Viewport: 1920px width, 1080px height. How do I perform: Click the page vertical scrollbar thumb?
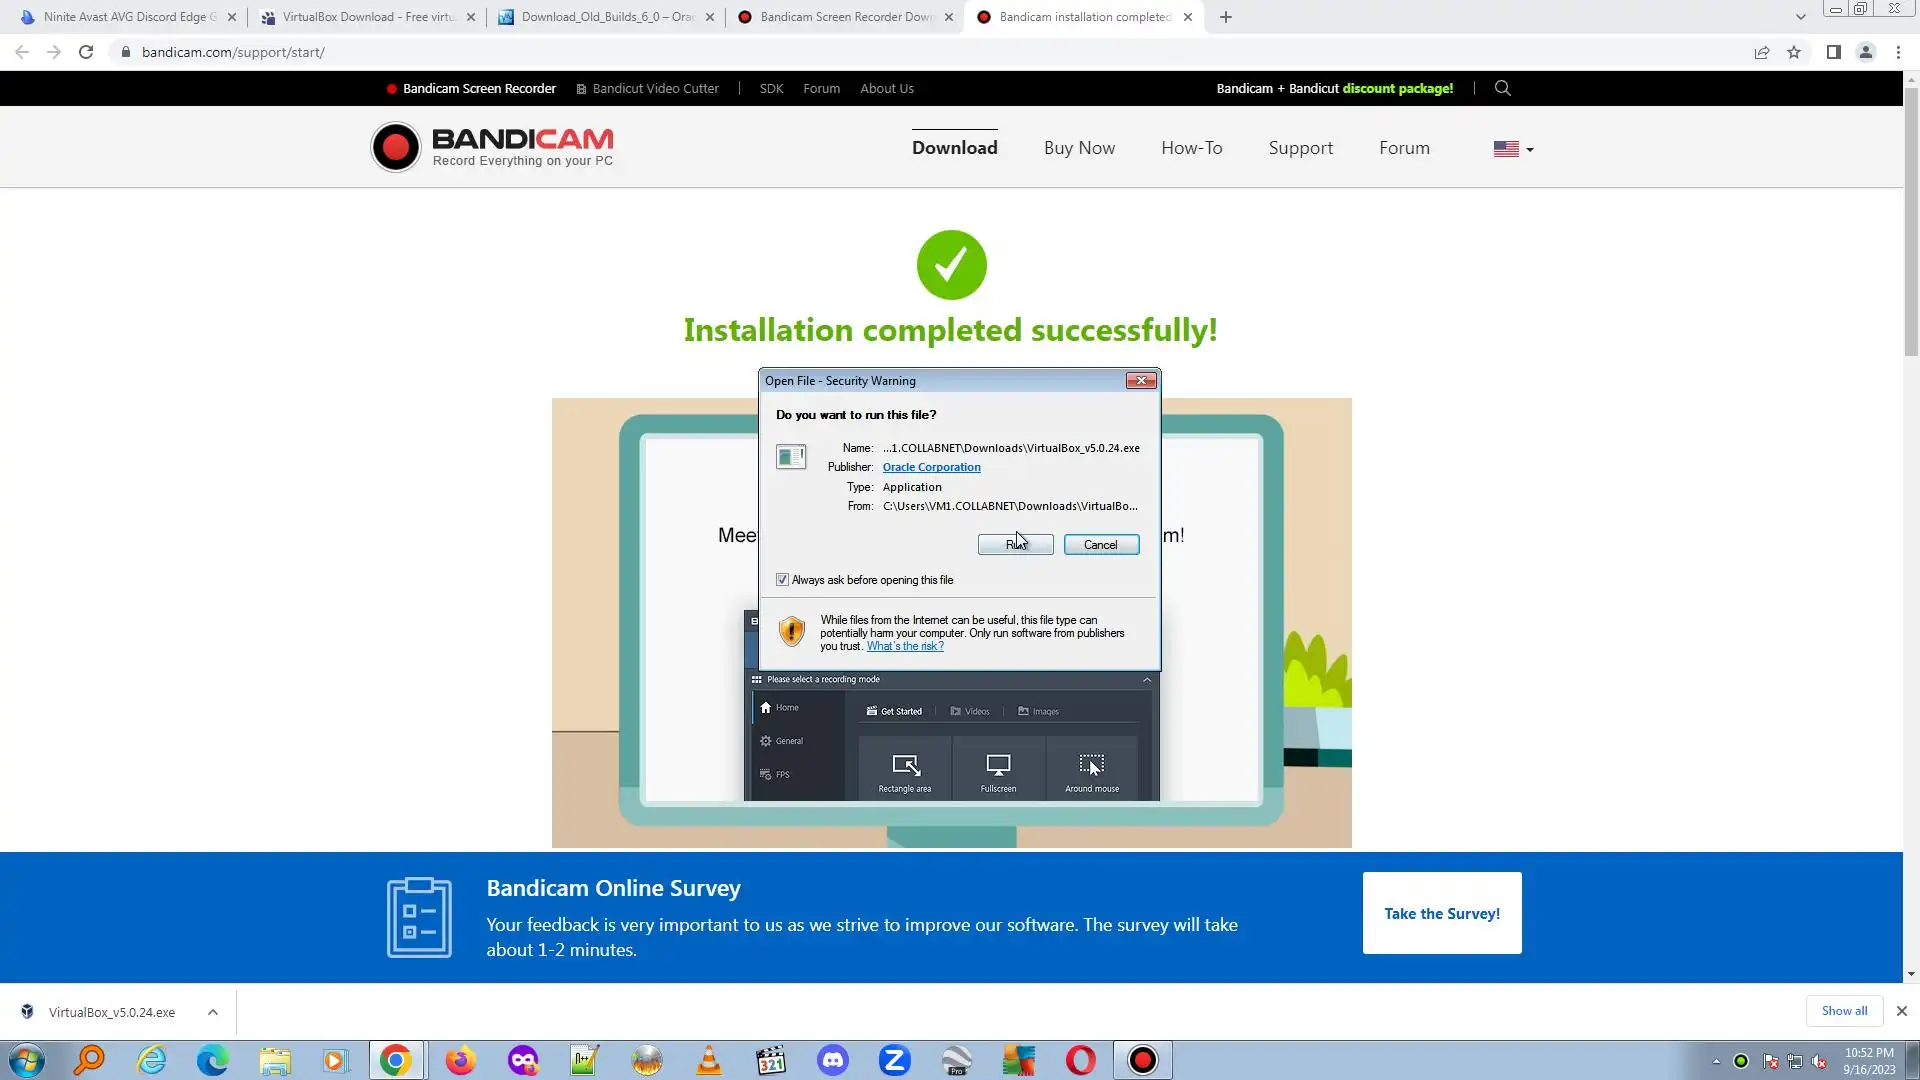[x=1911, y=220]
